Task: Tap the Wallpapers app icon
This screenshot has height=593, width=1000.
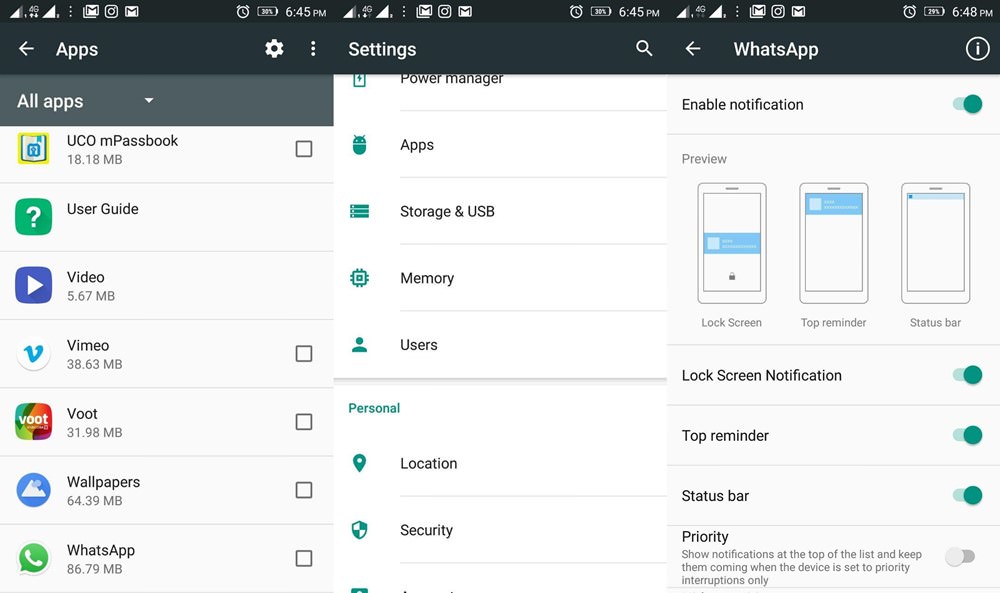Action: tap(33, 490)
